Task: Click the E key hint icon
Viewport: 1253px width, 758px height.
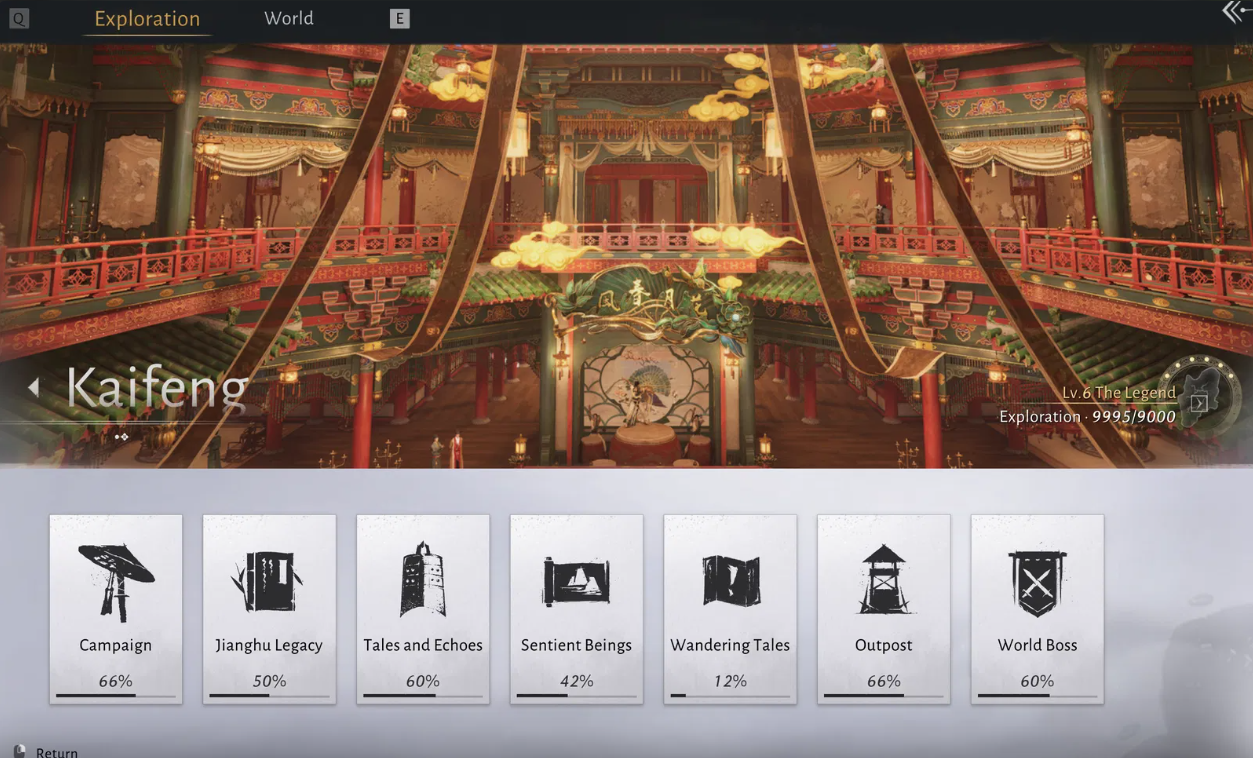Action: [x=400, y=18]
